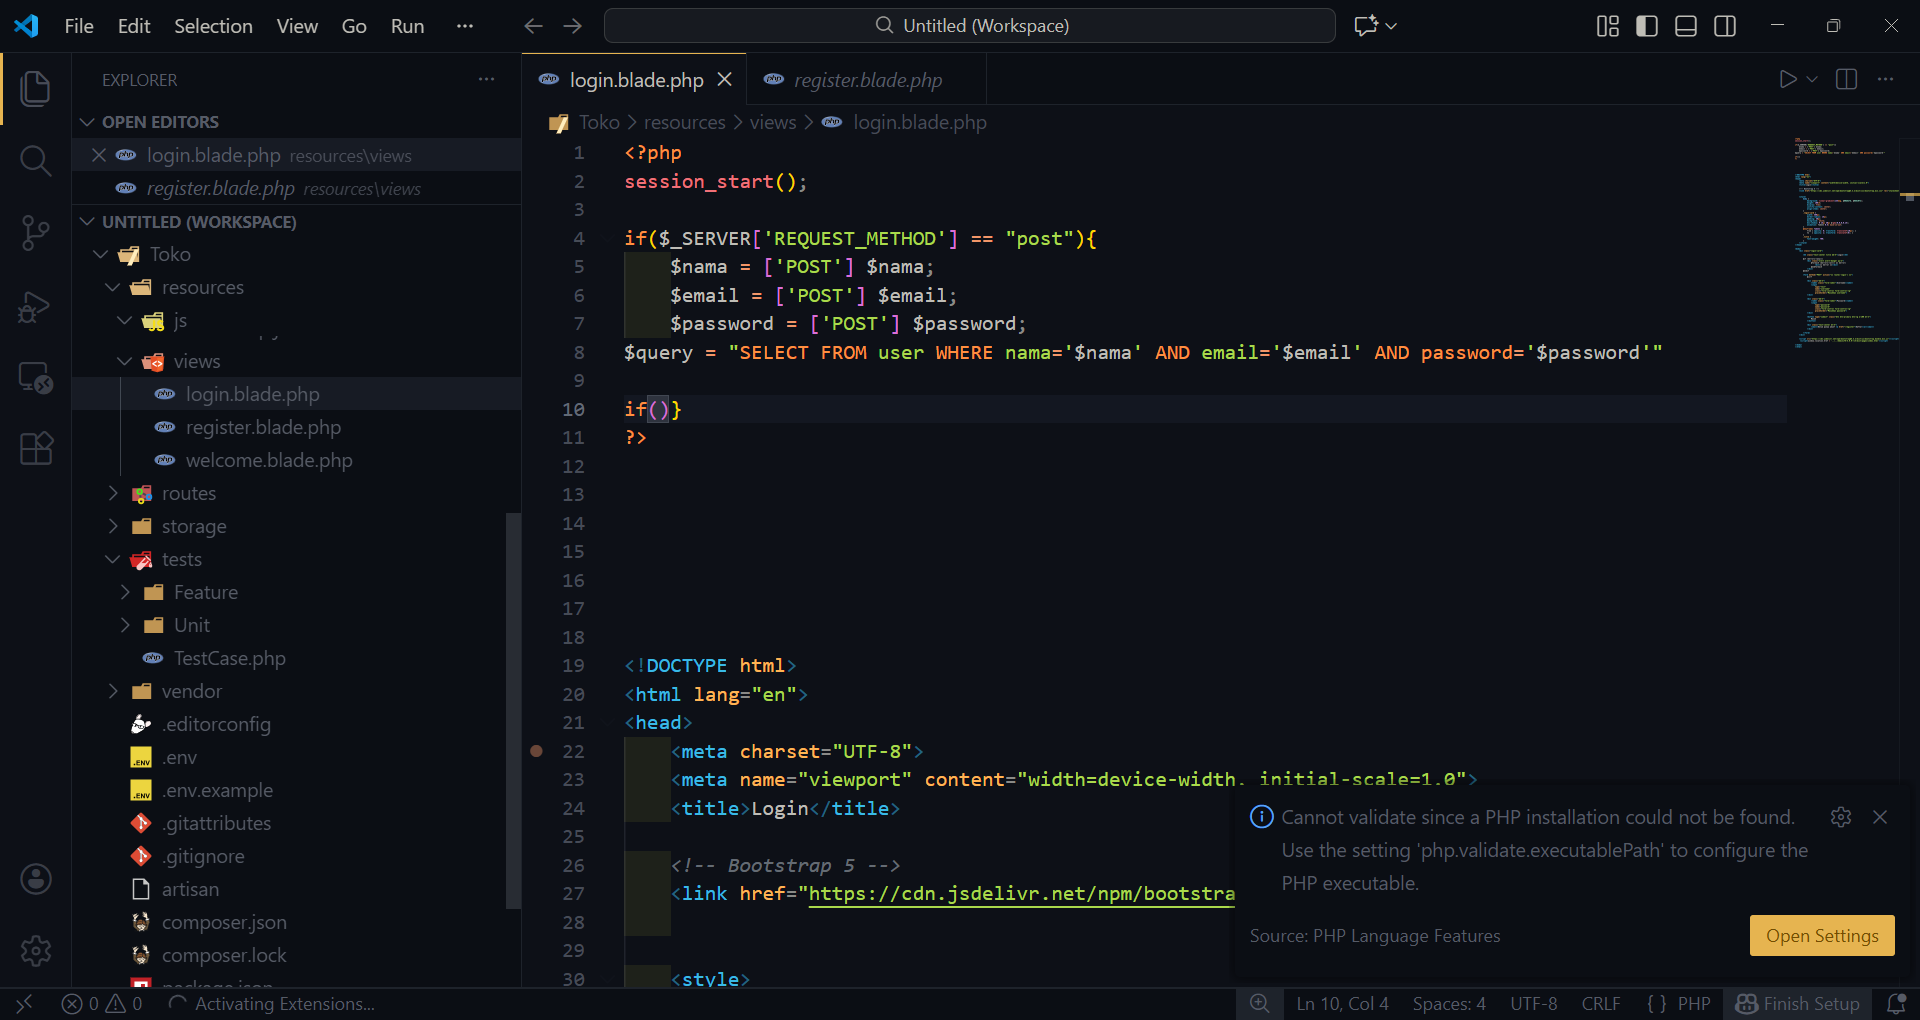Change PHP language mode in status bar
The height and width of the screenshot is (1020, 1920).
[1694, 1003]
